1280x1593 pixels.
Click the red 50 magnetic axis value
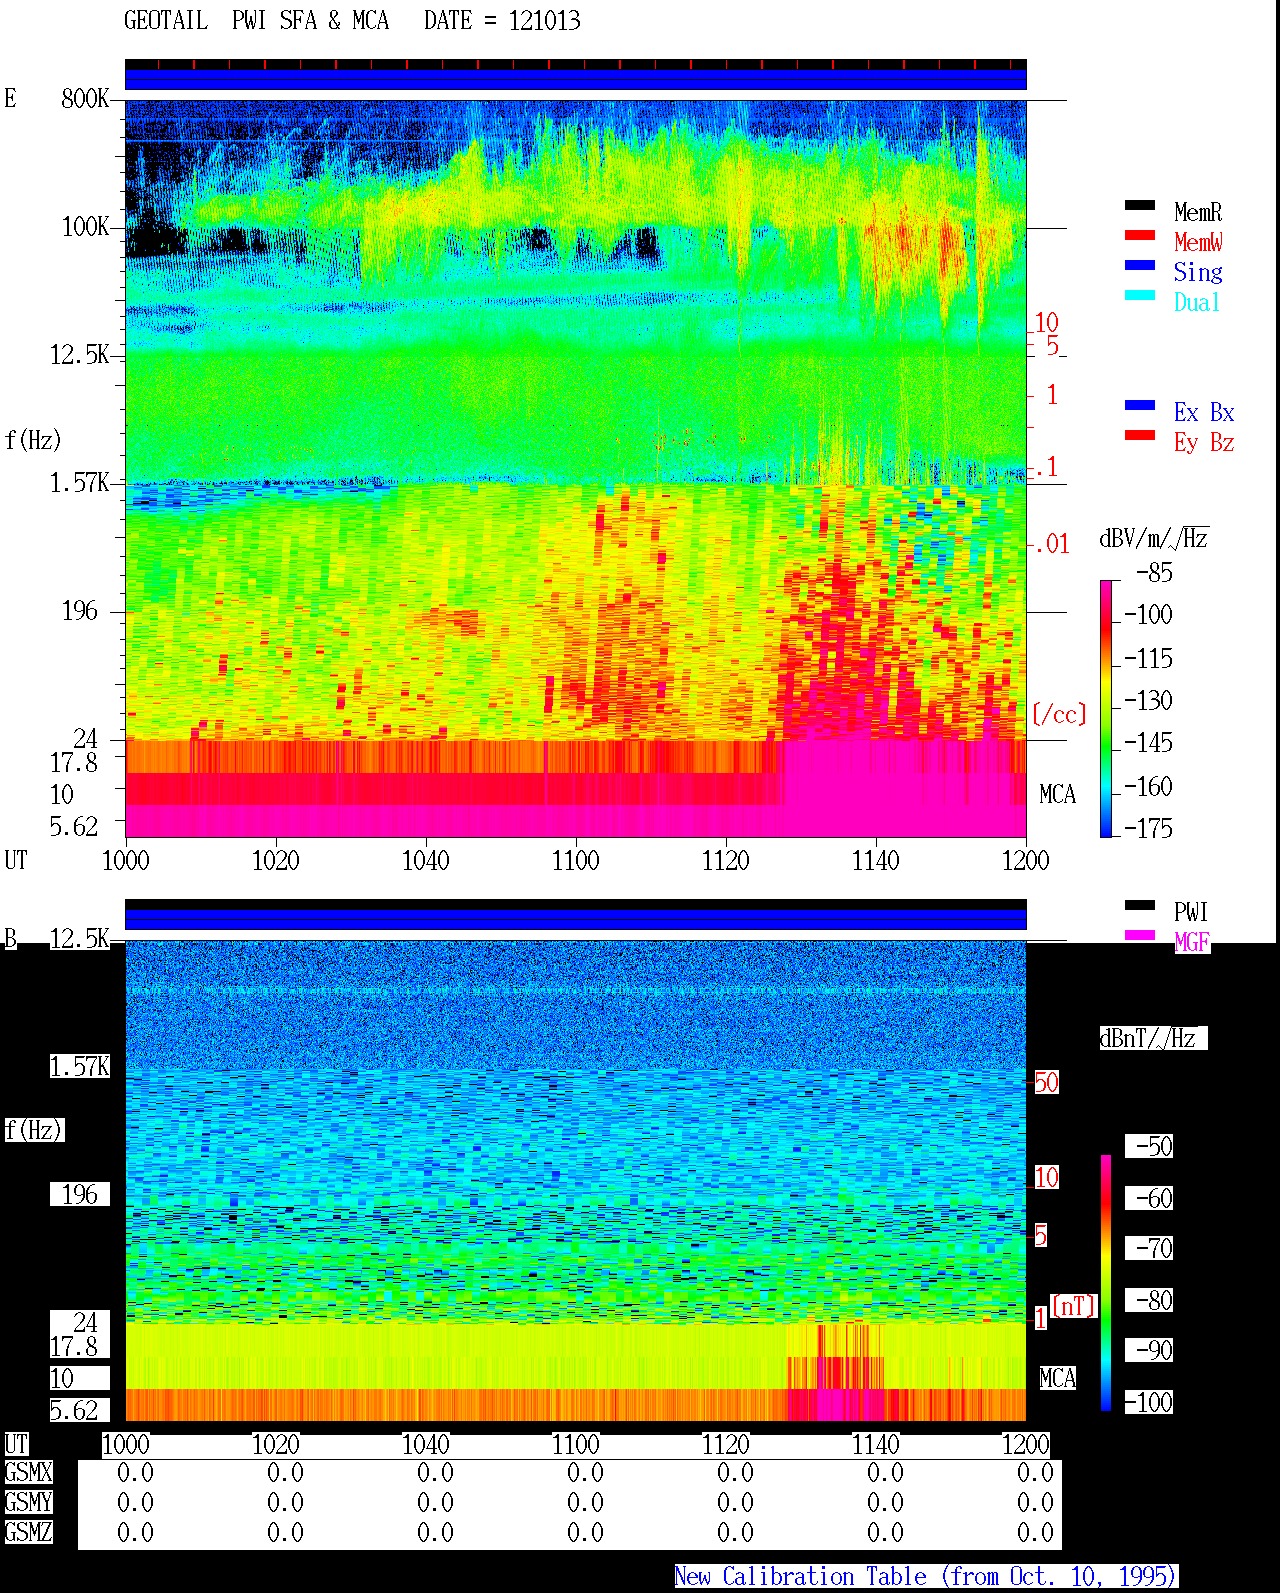[x=1046, y=1082]
